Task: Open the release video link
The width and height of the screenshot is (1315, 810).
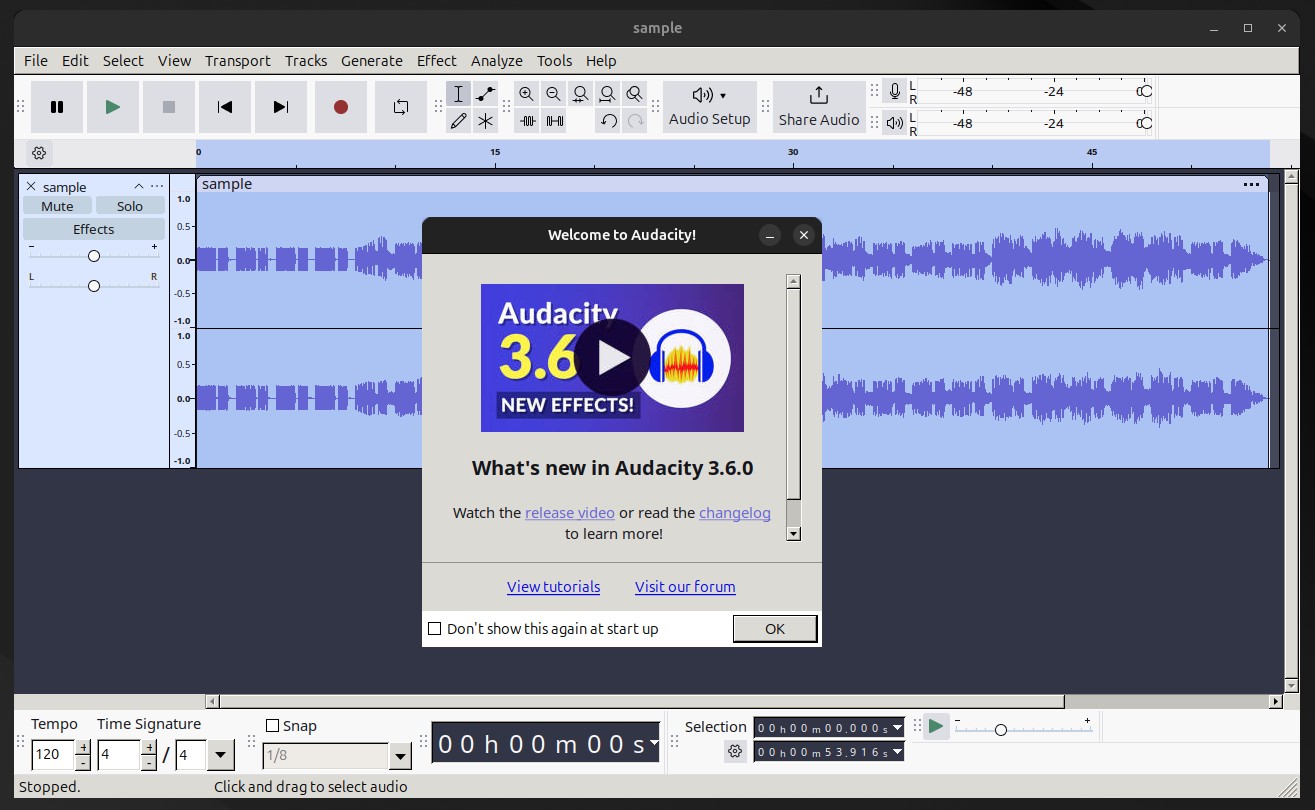Action: pyautogui.click(x=570, y=513)
